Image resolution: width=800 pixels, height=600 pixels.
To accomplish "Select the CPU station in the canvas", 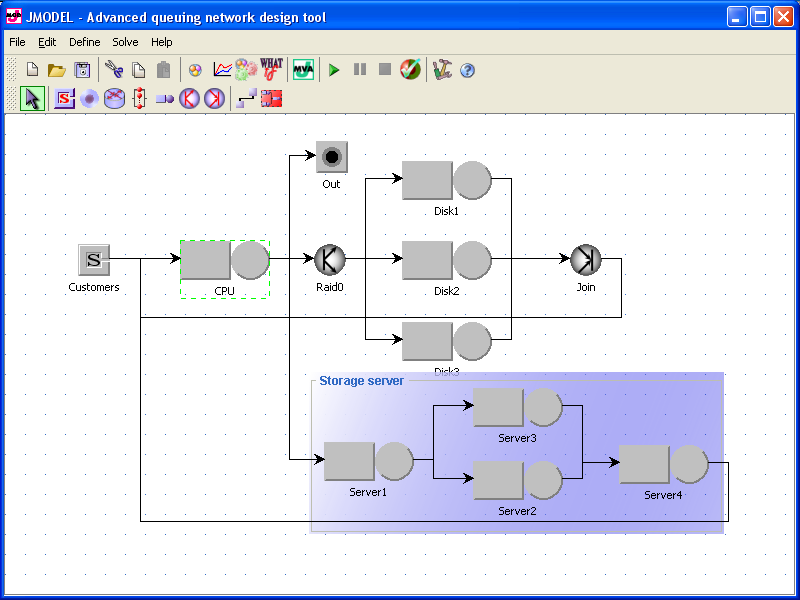I will tap(224, 262).
